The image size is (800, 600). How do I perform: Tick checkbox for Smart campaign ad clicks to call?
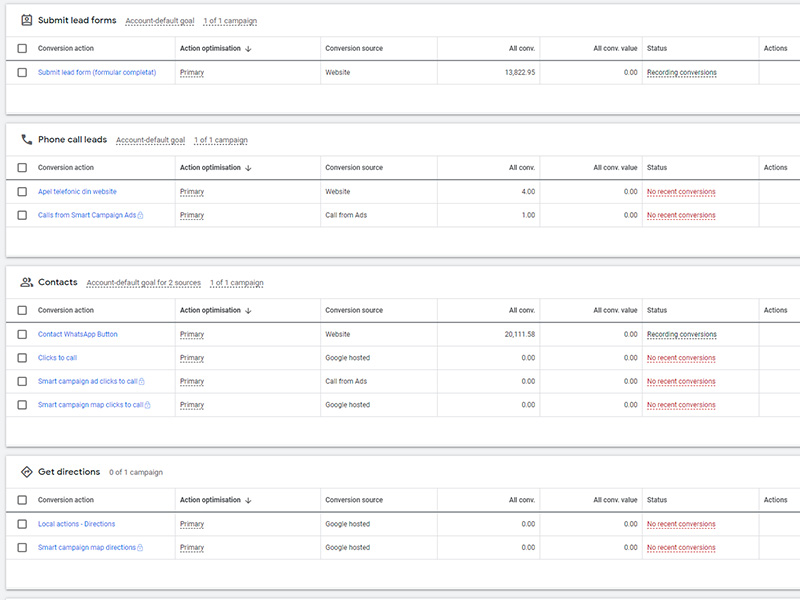(x=22, y=381)
